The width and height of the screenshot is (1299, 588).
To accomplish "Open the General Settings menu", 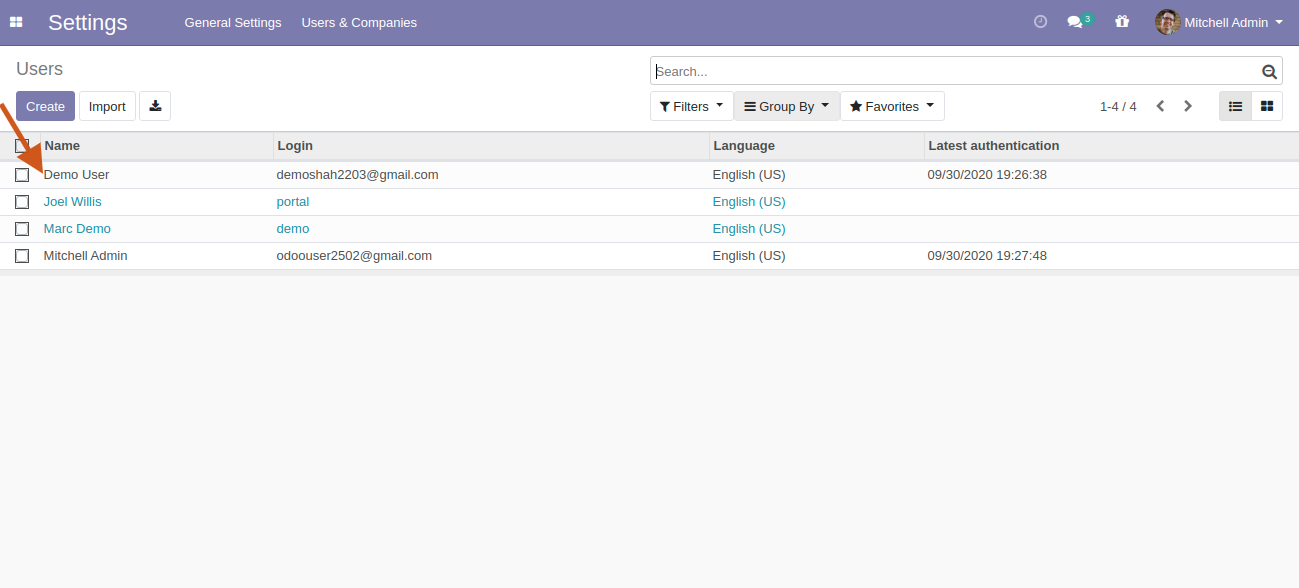I will coord(233,22).
